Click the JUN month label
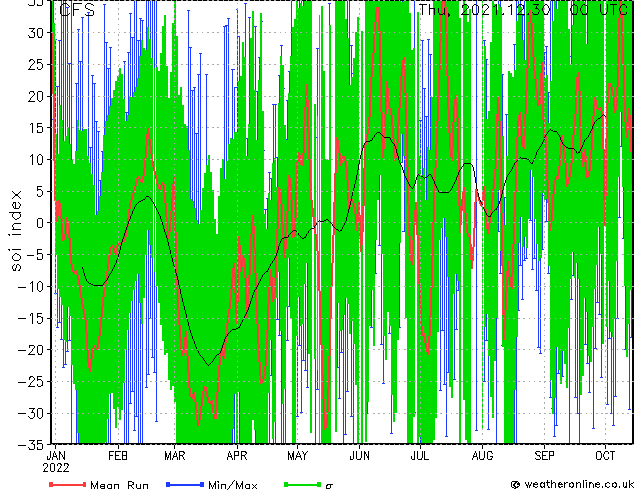The height and width of the screenshot is (490, 634). click(x=359, y=456)
